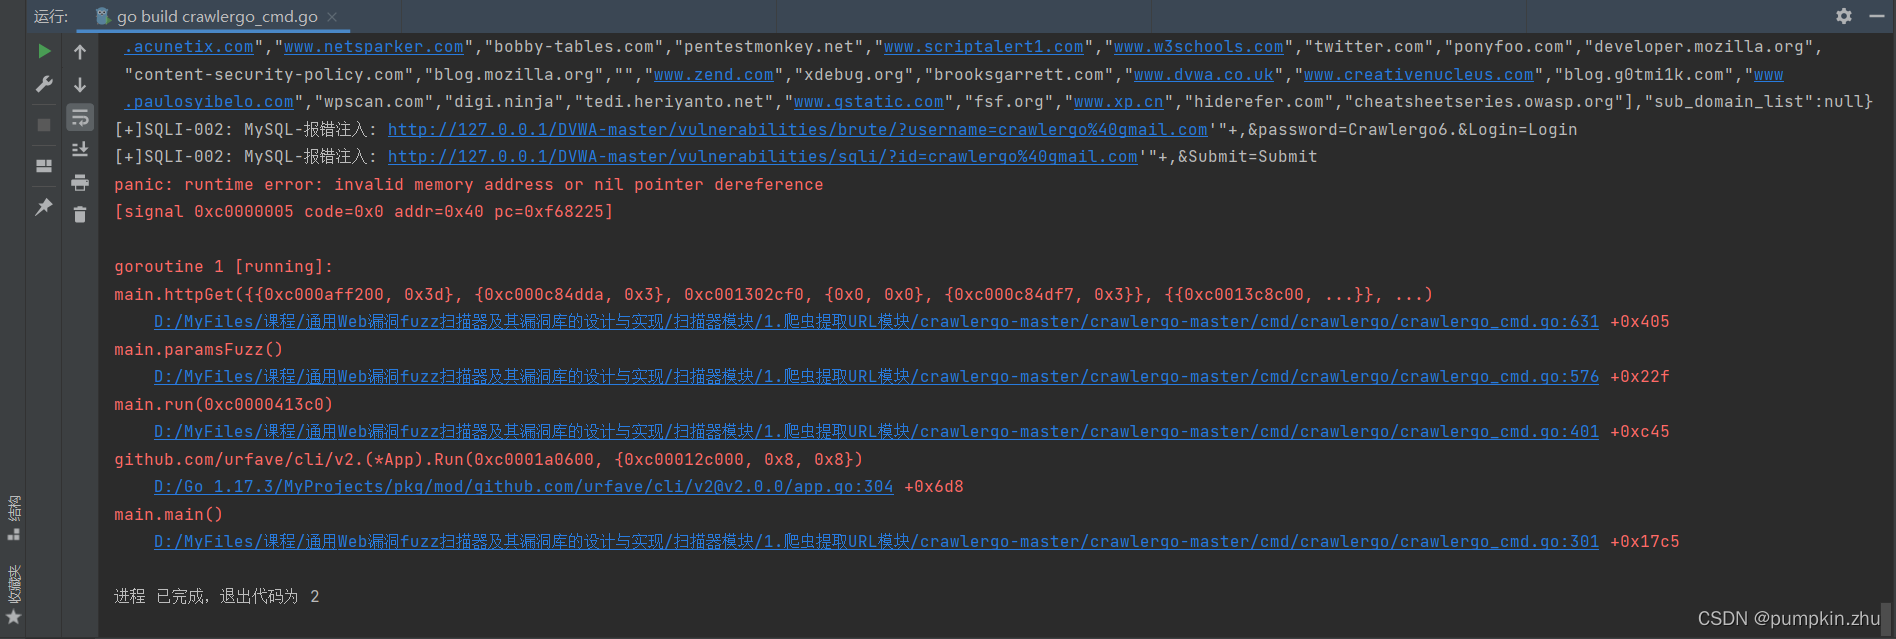Click the gray stop process square

coord(44,125)
